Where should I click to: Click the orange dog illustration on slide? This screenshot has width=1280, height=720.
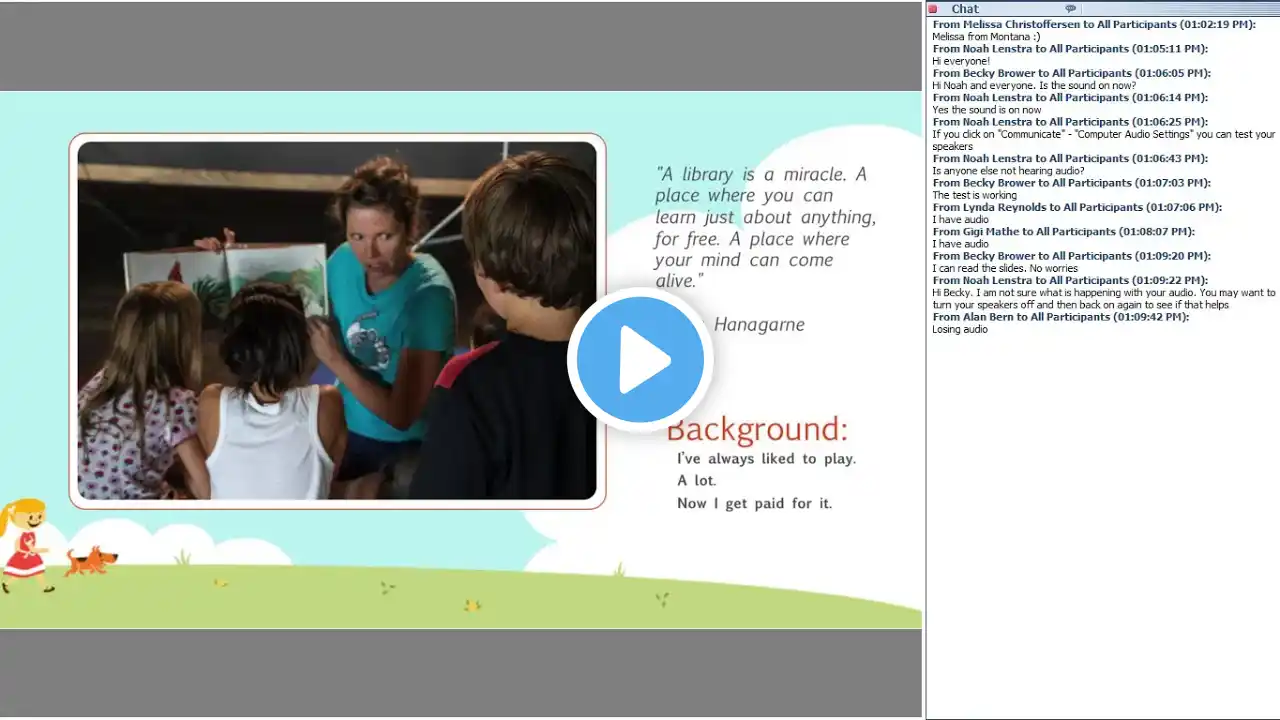[x=90, y=560]
